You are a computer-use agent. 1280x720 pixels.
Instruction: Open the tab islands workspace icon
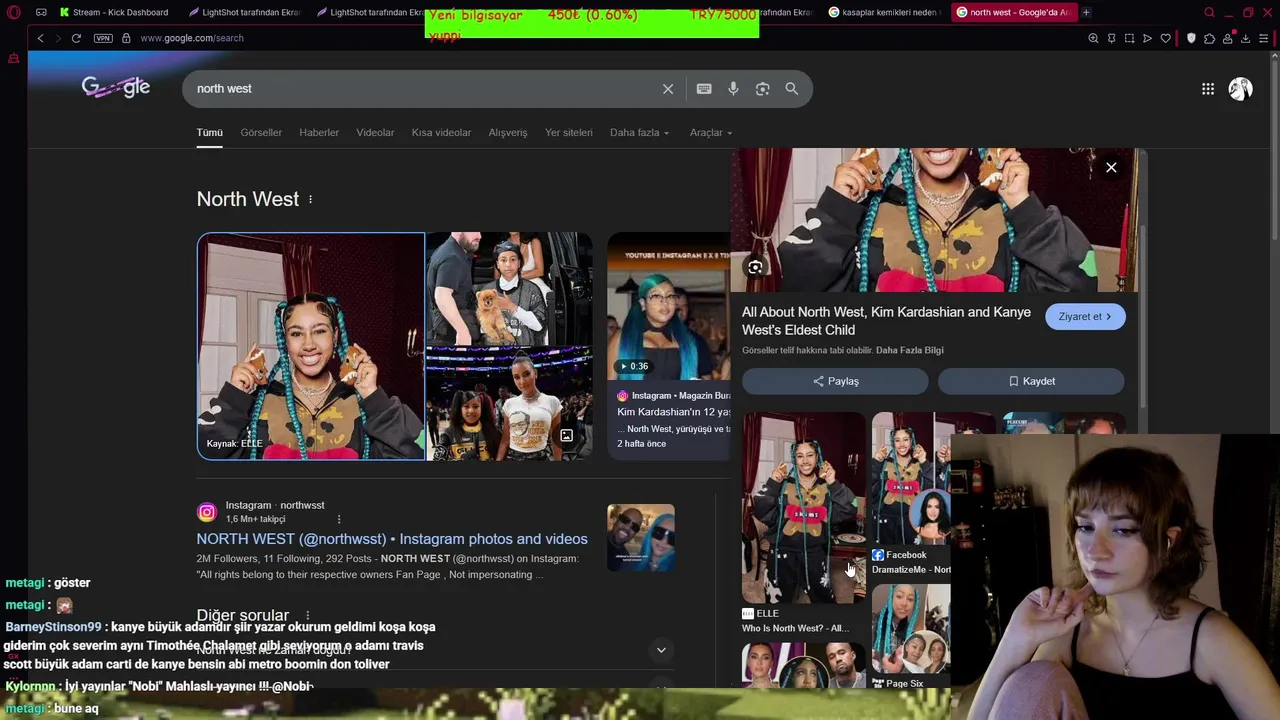pyautogui.click(x=41, y=12)
